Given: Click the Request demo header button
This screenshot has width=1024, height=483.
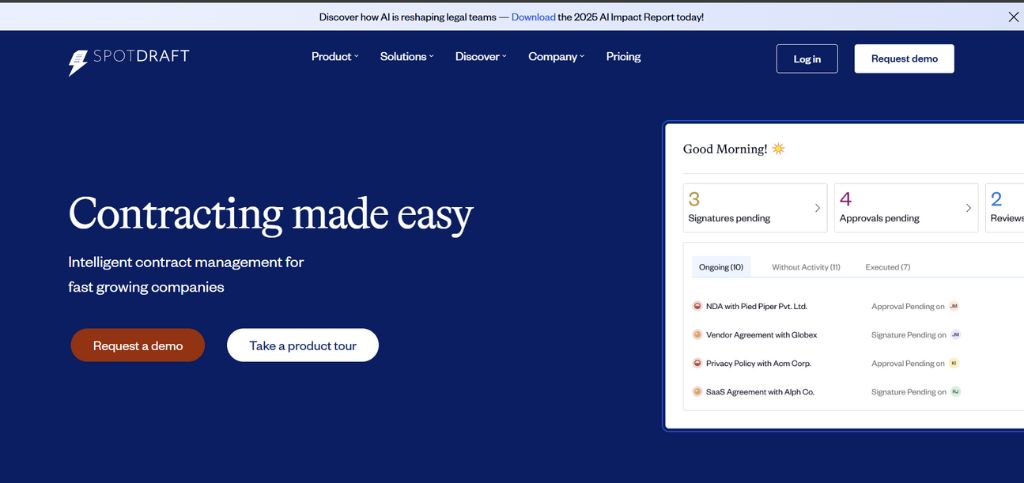Looking at the screenshot, I should coord(904,59).
